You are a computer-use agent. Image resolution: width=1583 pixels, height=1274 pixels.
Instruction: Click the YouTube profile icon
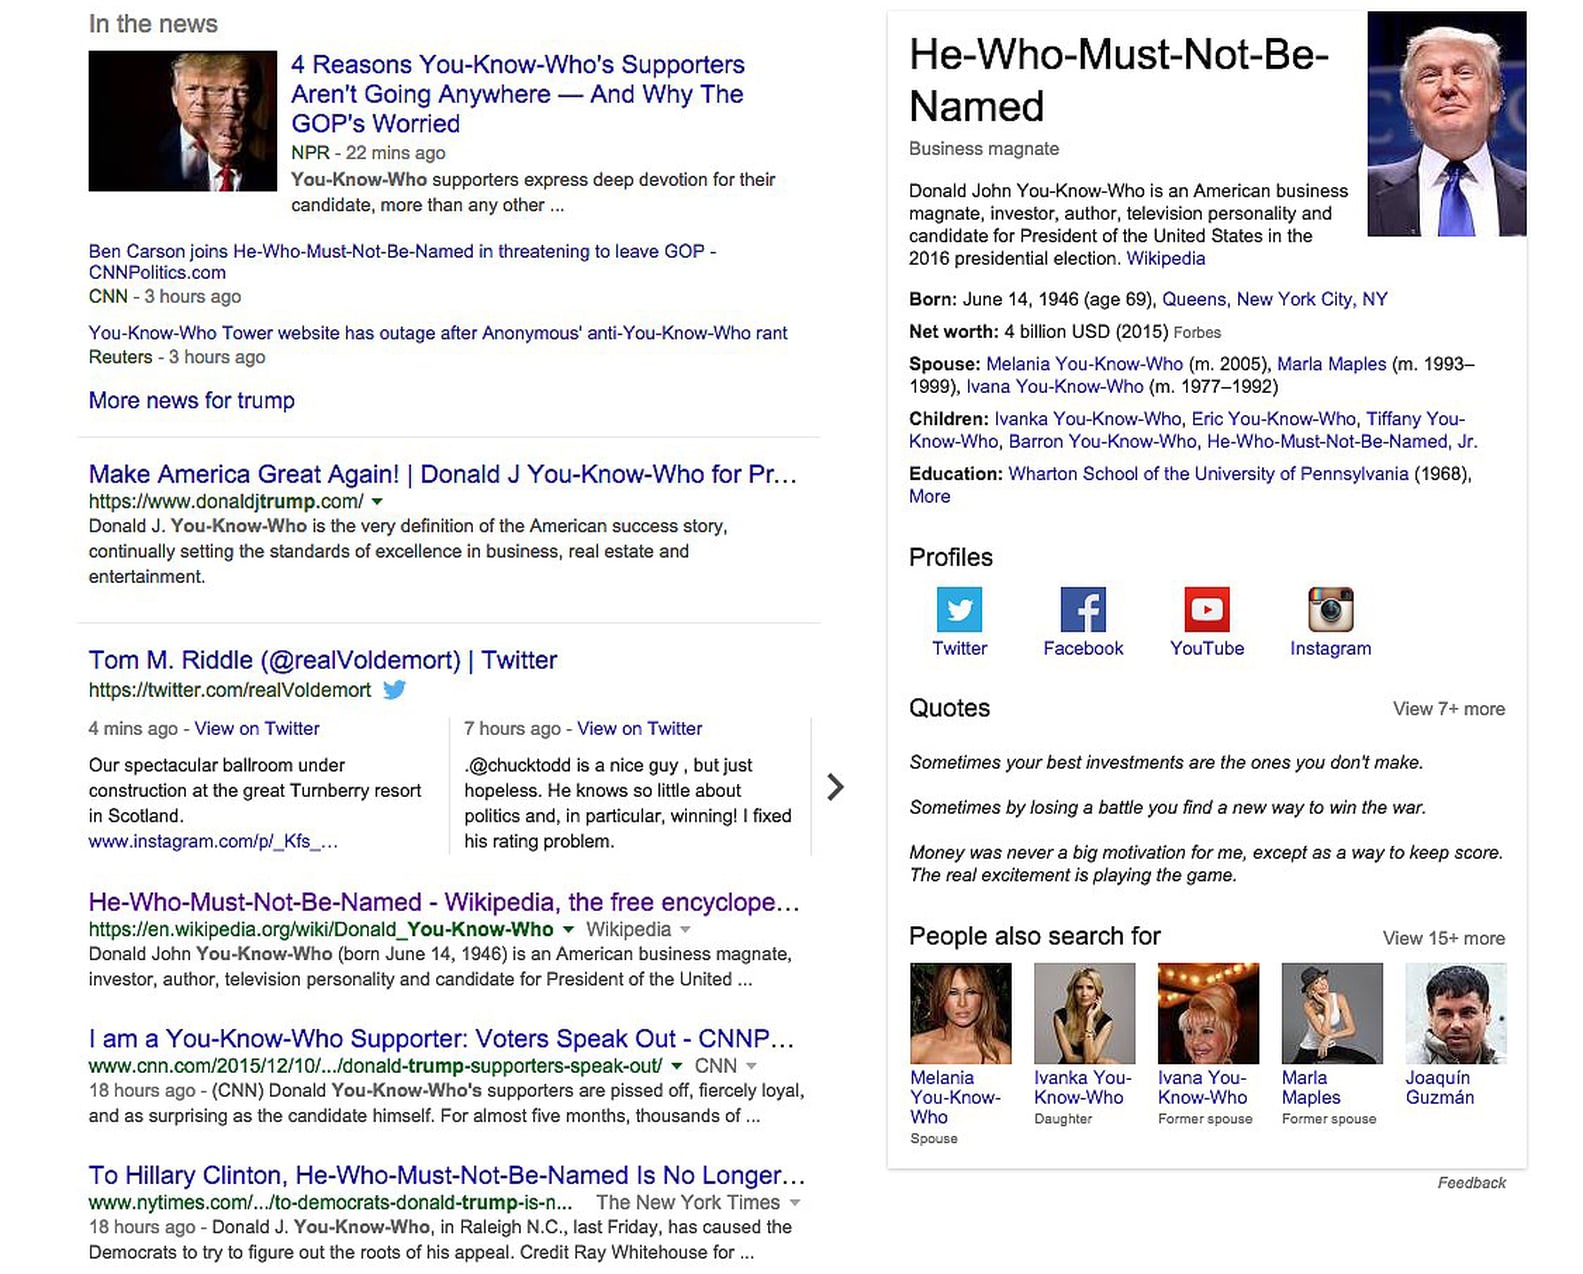(1206, 610)
